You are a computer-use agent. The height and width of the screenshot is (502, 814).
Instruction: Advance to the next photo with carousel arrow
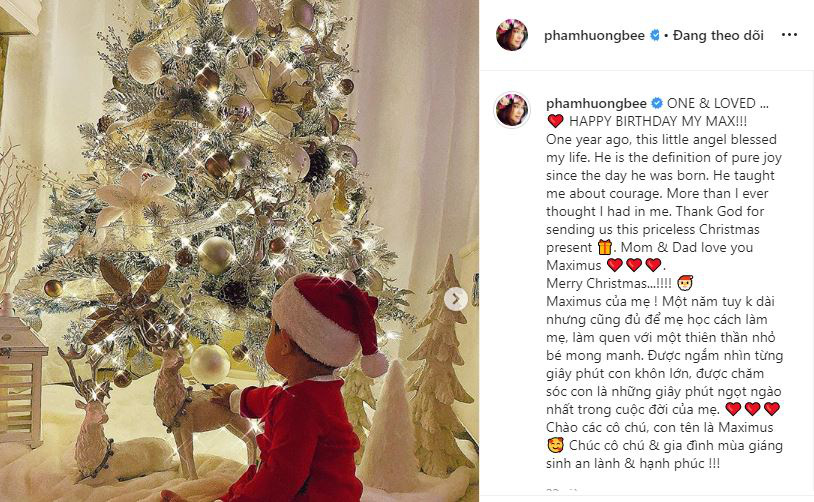456,299
